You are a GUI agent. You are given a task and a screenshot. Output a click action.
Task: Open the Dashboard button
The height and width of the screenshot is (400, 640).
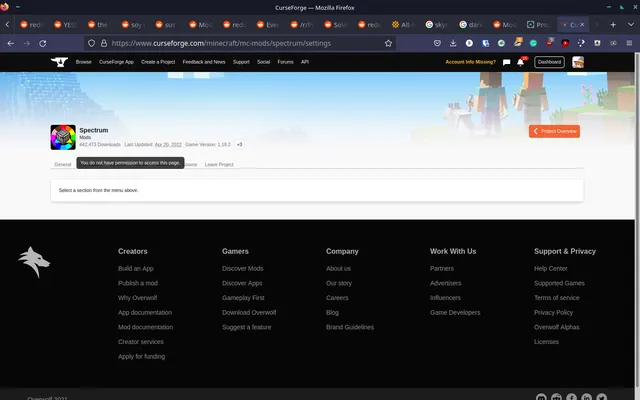(549, 62)
